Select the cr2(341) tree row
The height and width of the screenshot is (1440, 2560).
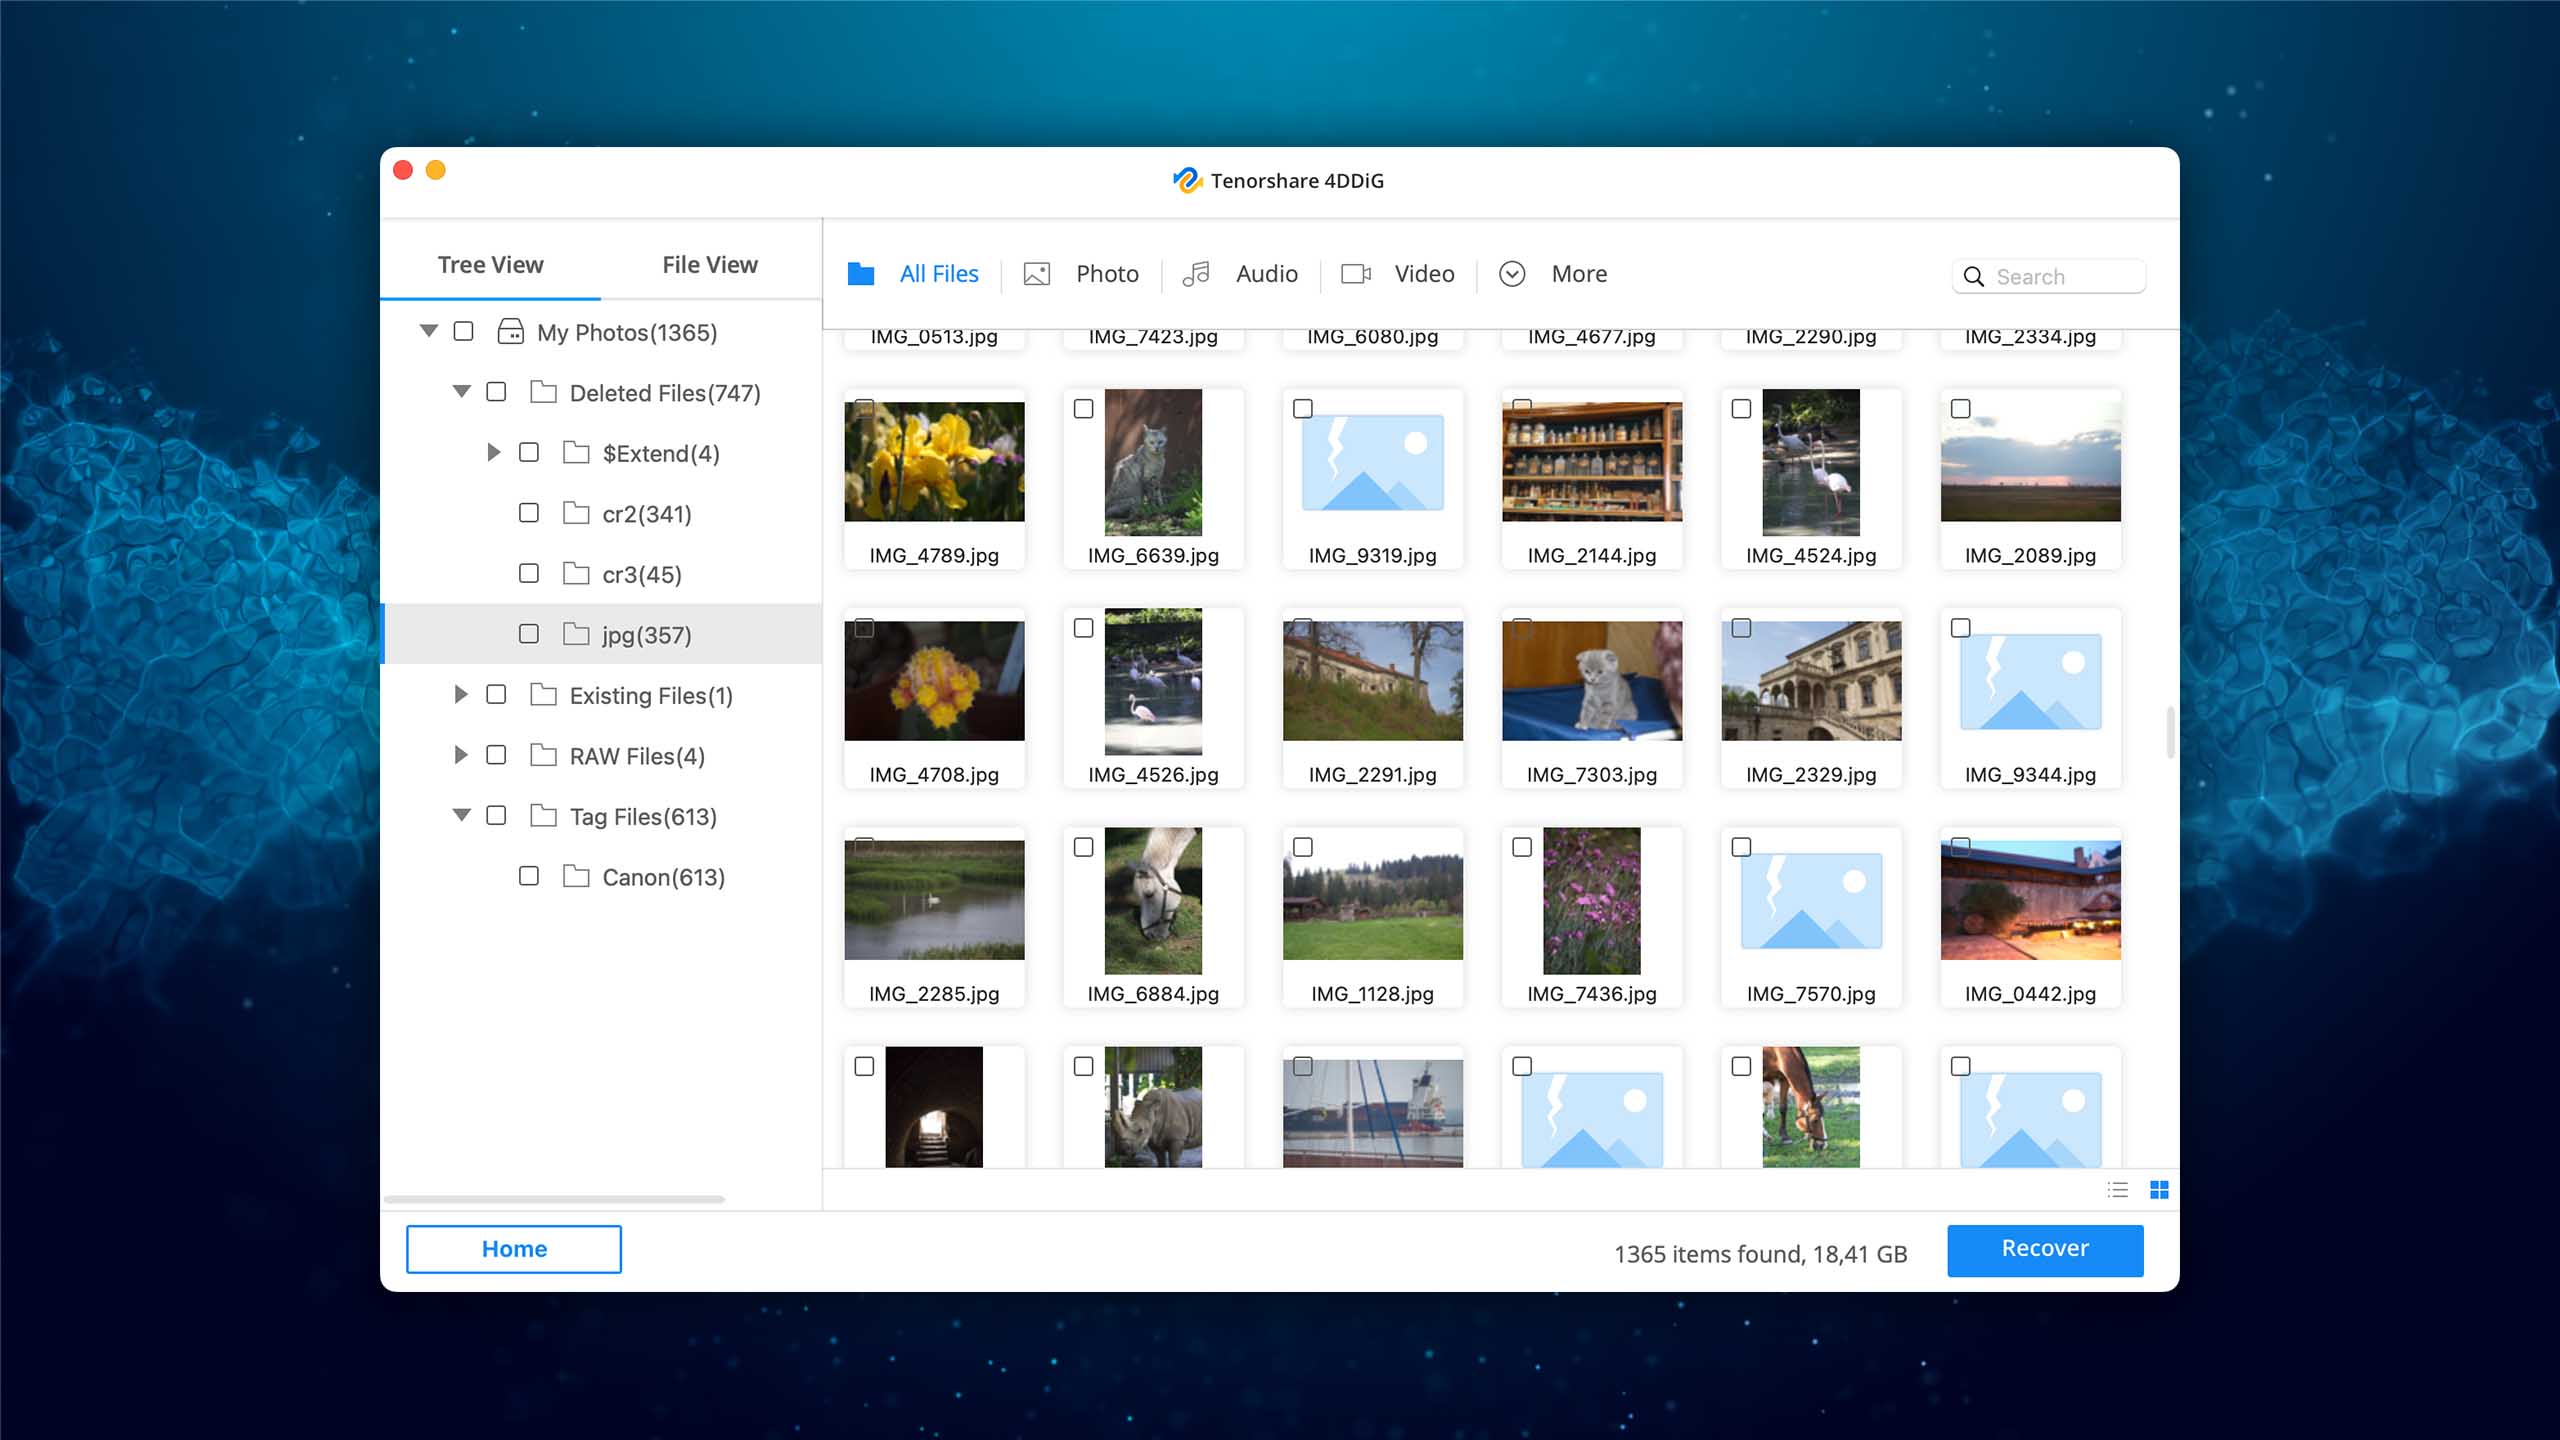pyautogui.click(x=603, y=513)
